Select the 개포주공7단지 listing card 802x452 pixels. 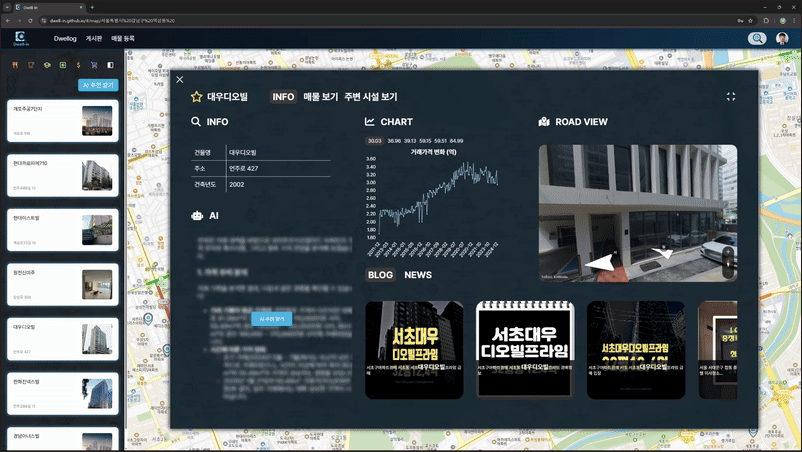coord(62,121)
